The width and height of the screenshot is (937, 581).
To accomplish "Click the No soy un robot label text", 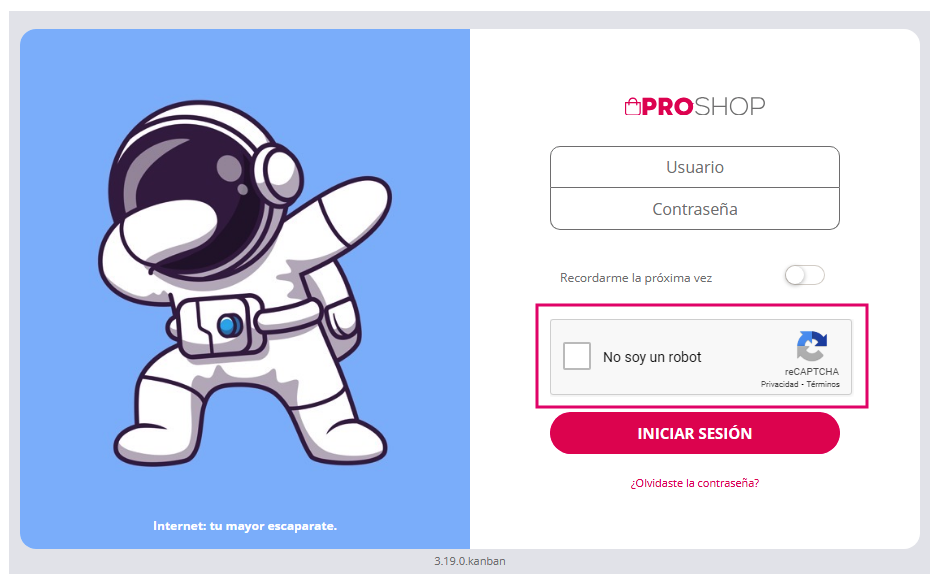I will tap(652, 357).
